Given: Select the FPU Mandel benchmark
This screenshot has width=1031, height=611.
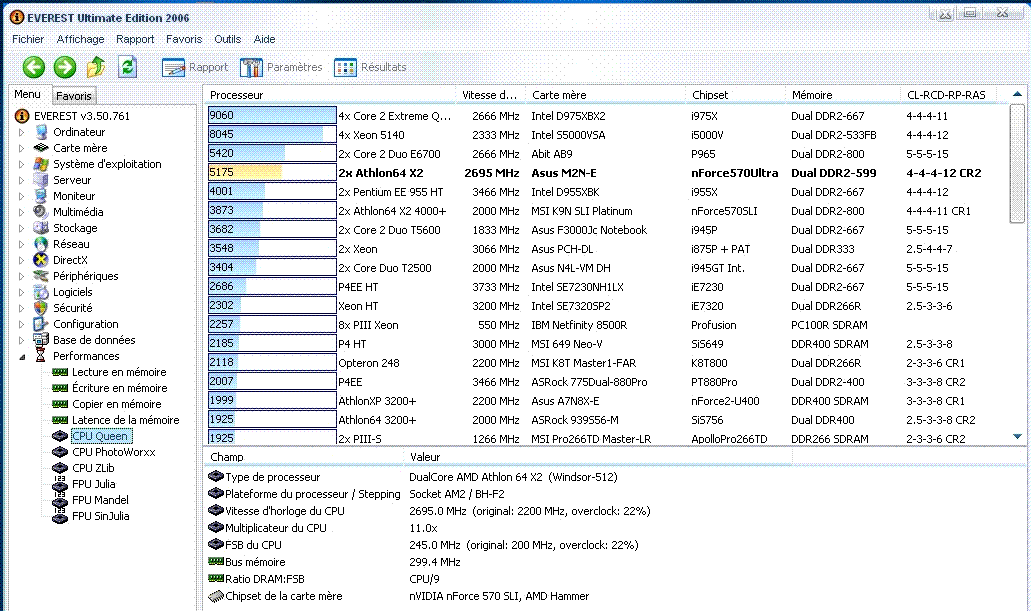Looking at the screenshot, I should 100,500.
